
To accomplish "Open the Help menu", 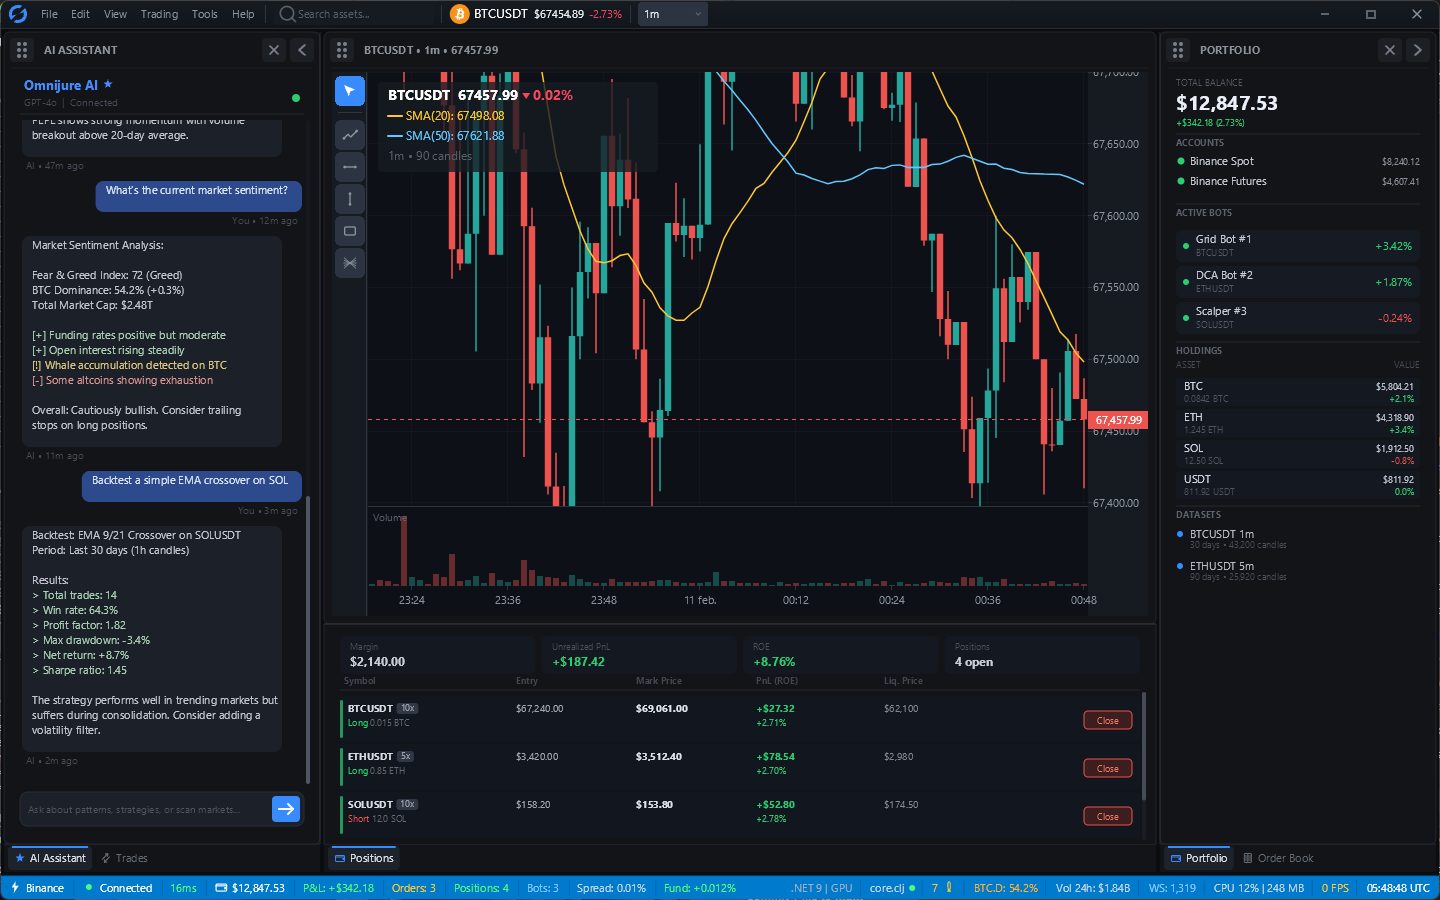I will 243,14.
